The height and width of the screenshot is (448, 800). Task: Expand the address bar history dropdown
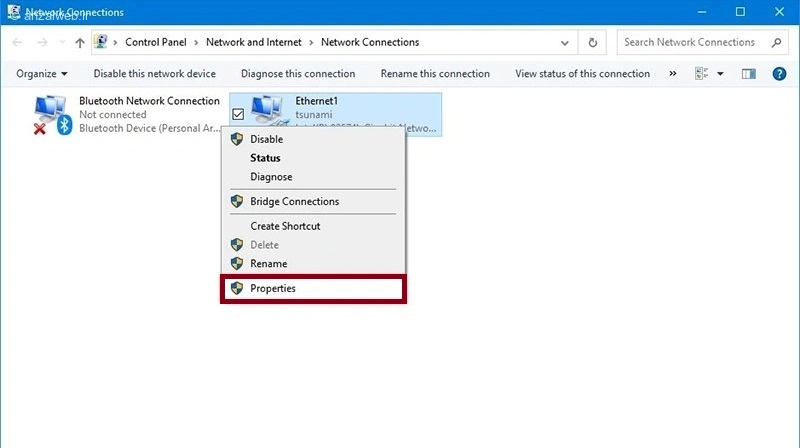(564, 43)
